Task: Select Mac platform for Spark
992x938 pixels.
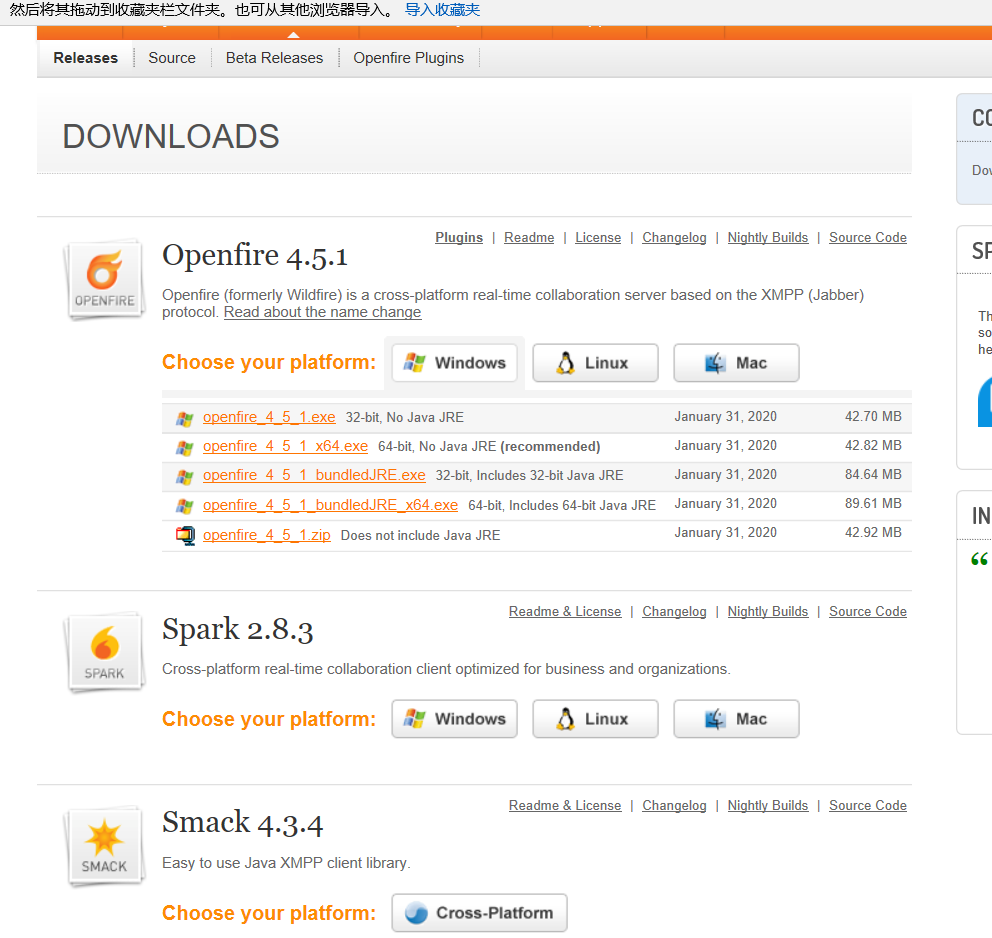Action: click(x=736, y=719)
